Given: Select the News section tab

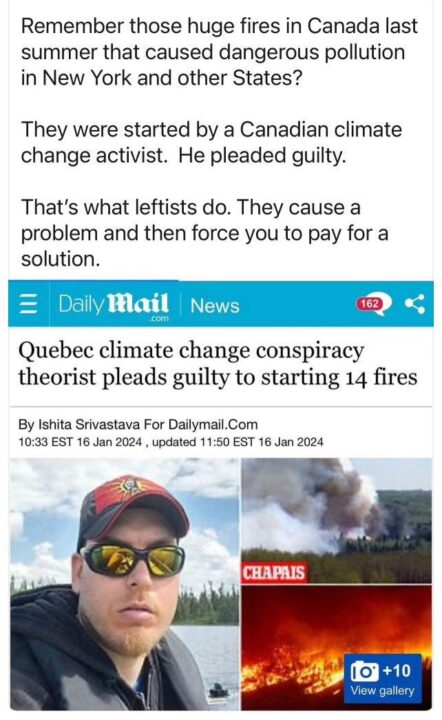Looking at the screenshot, I should click(x=214, y=306).
